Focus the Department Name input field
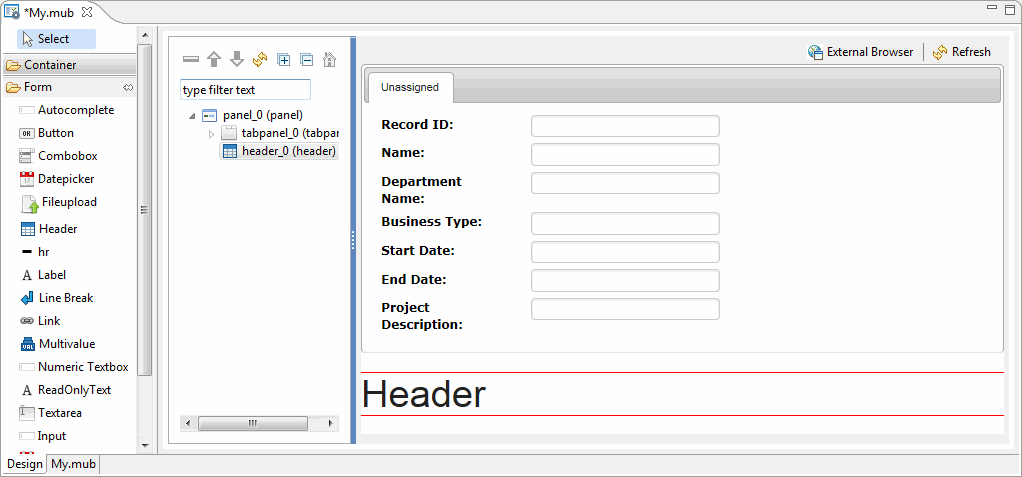This screenshot has width=1022, height=477. click(x=625, y=183)
